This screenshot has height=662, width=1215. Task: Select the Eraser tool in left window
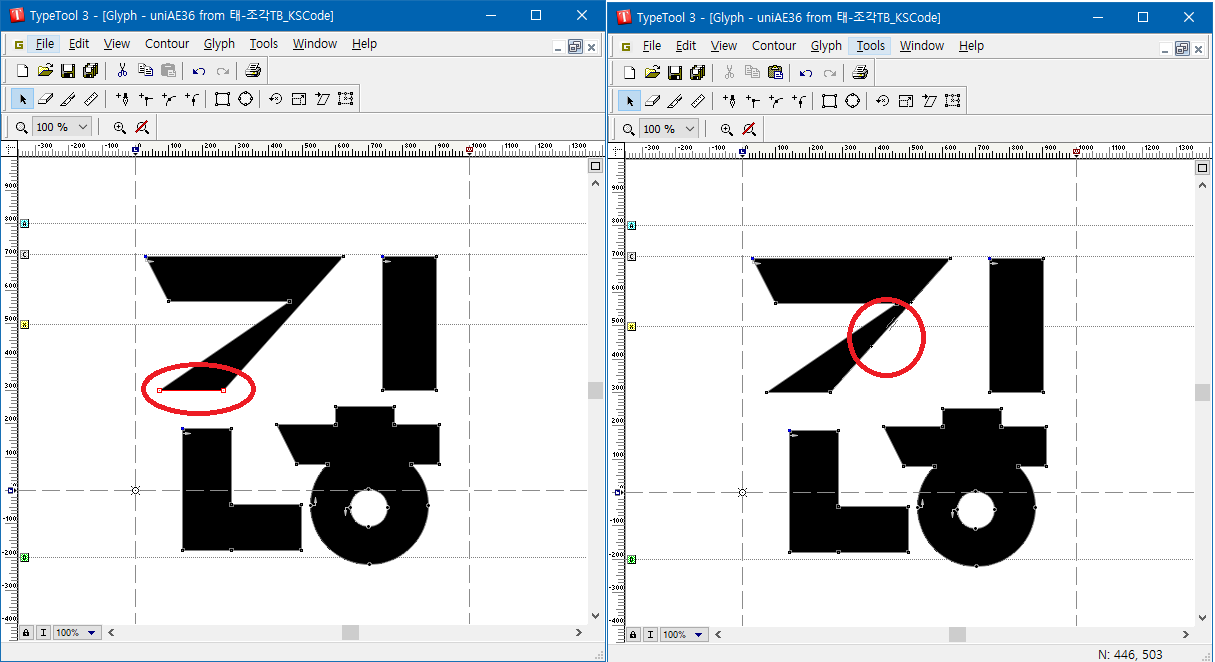click(x=45, y=99)
